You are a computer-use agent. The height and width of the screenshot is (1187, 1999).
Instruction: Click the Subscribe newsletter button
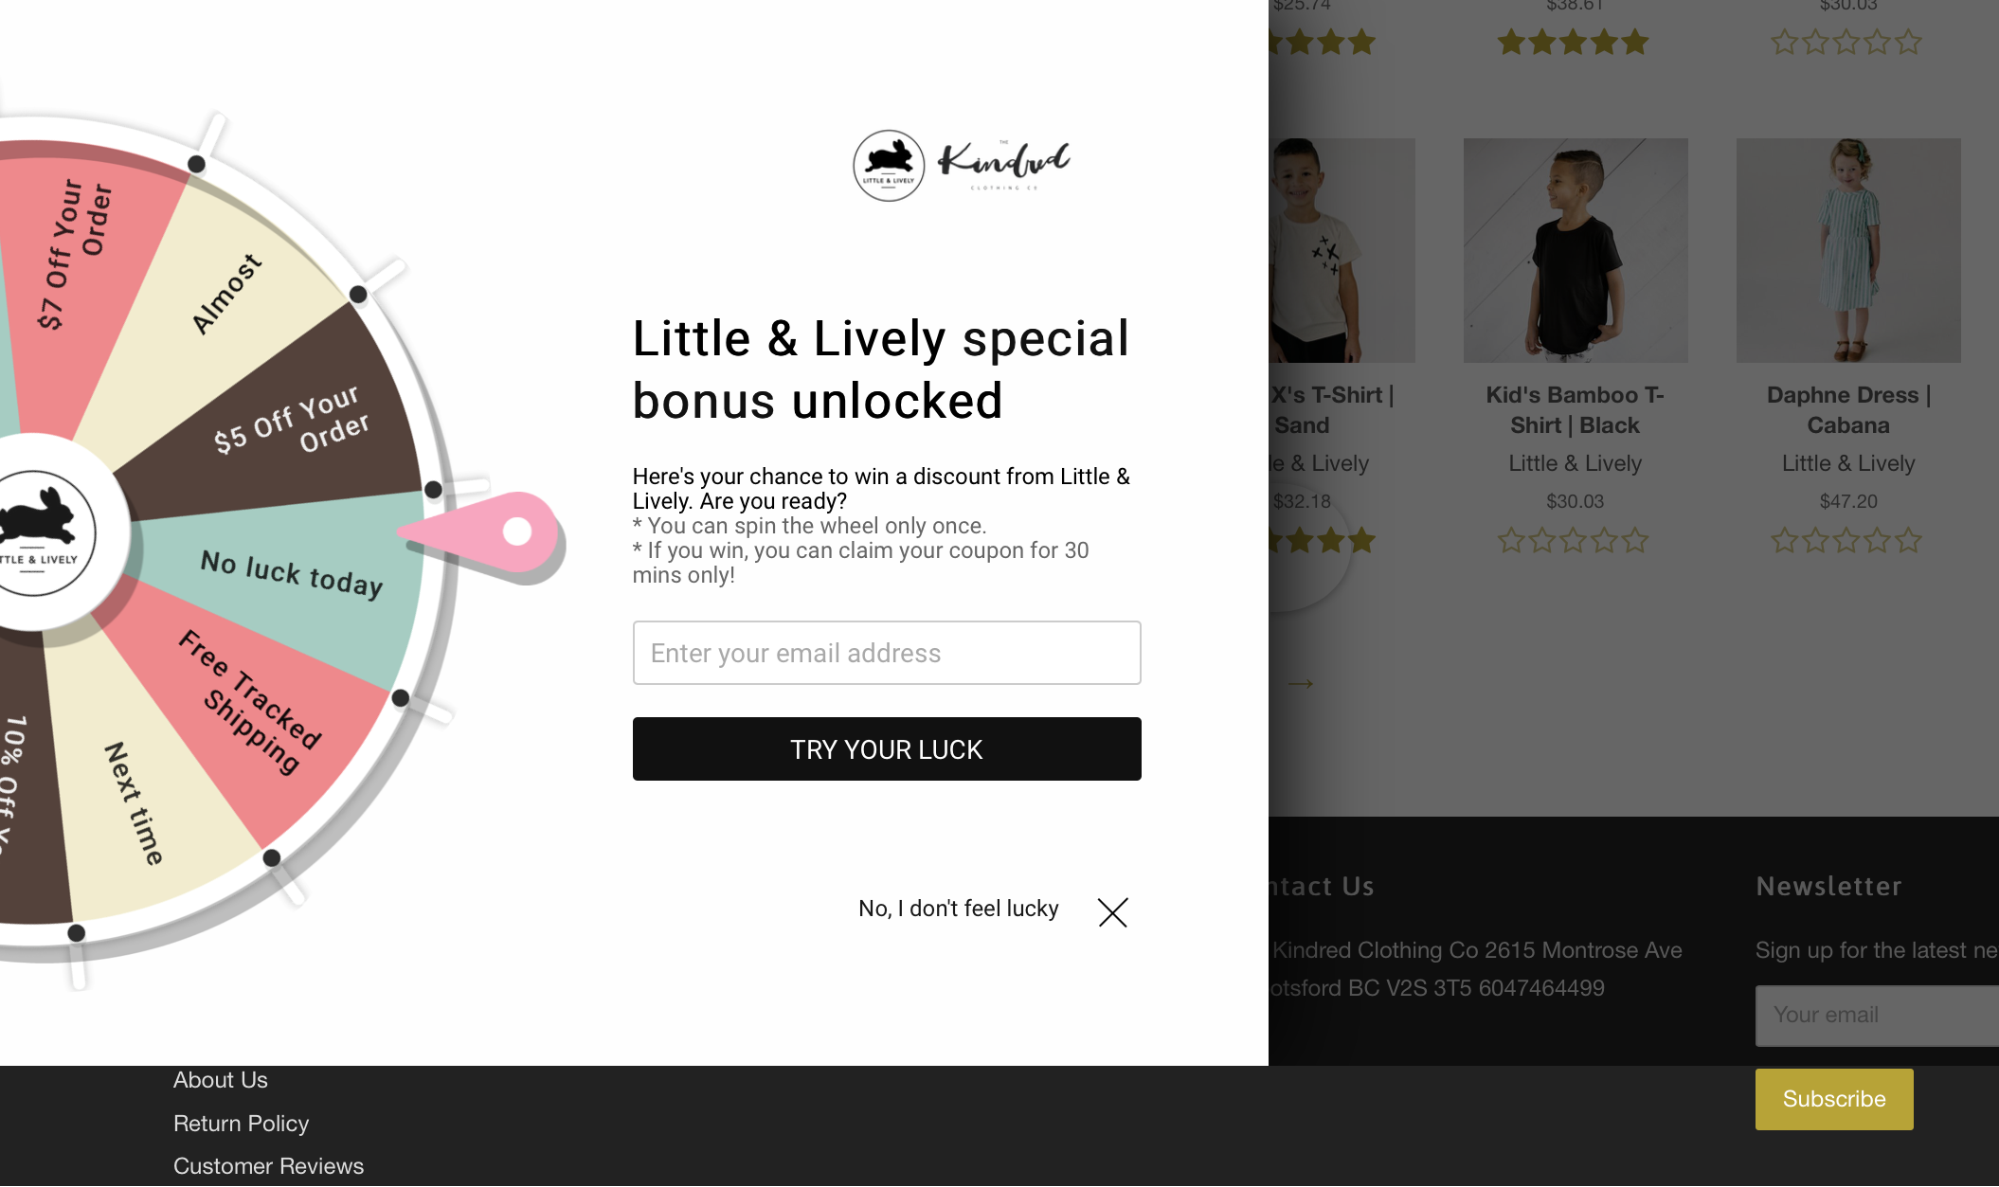click(x=1833, y=1099)
